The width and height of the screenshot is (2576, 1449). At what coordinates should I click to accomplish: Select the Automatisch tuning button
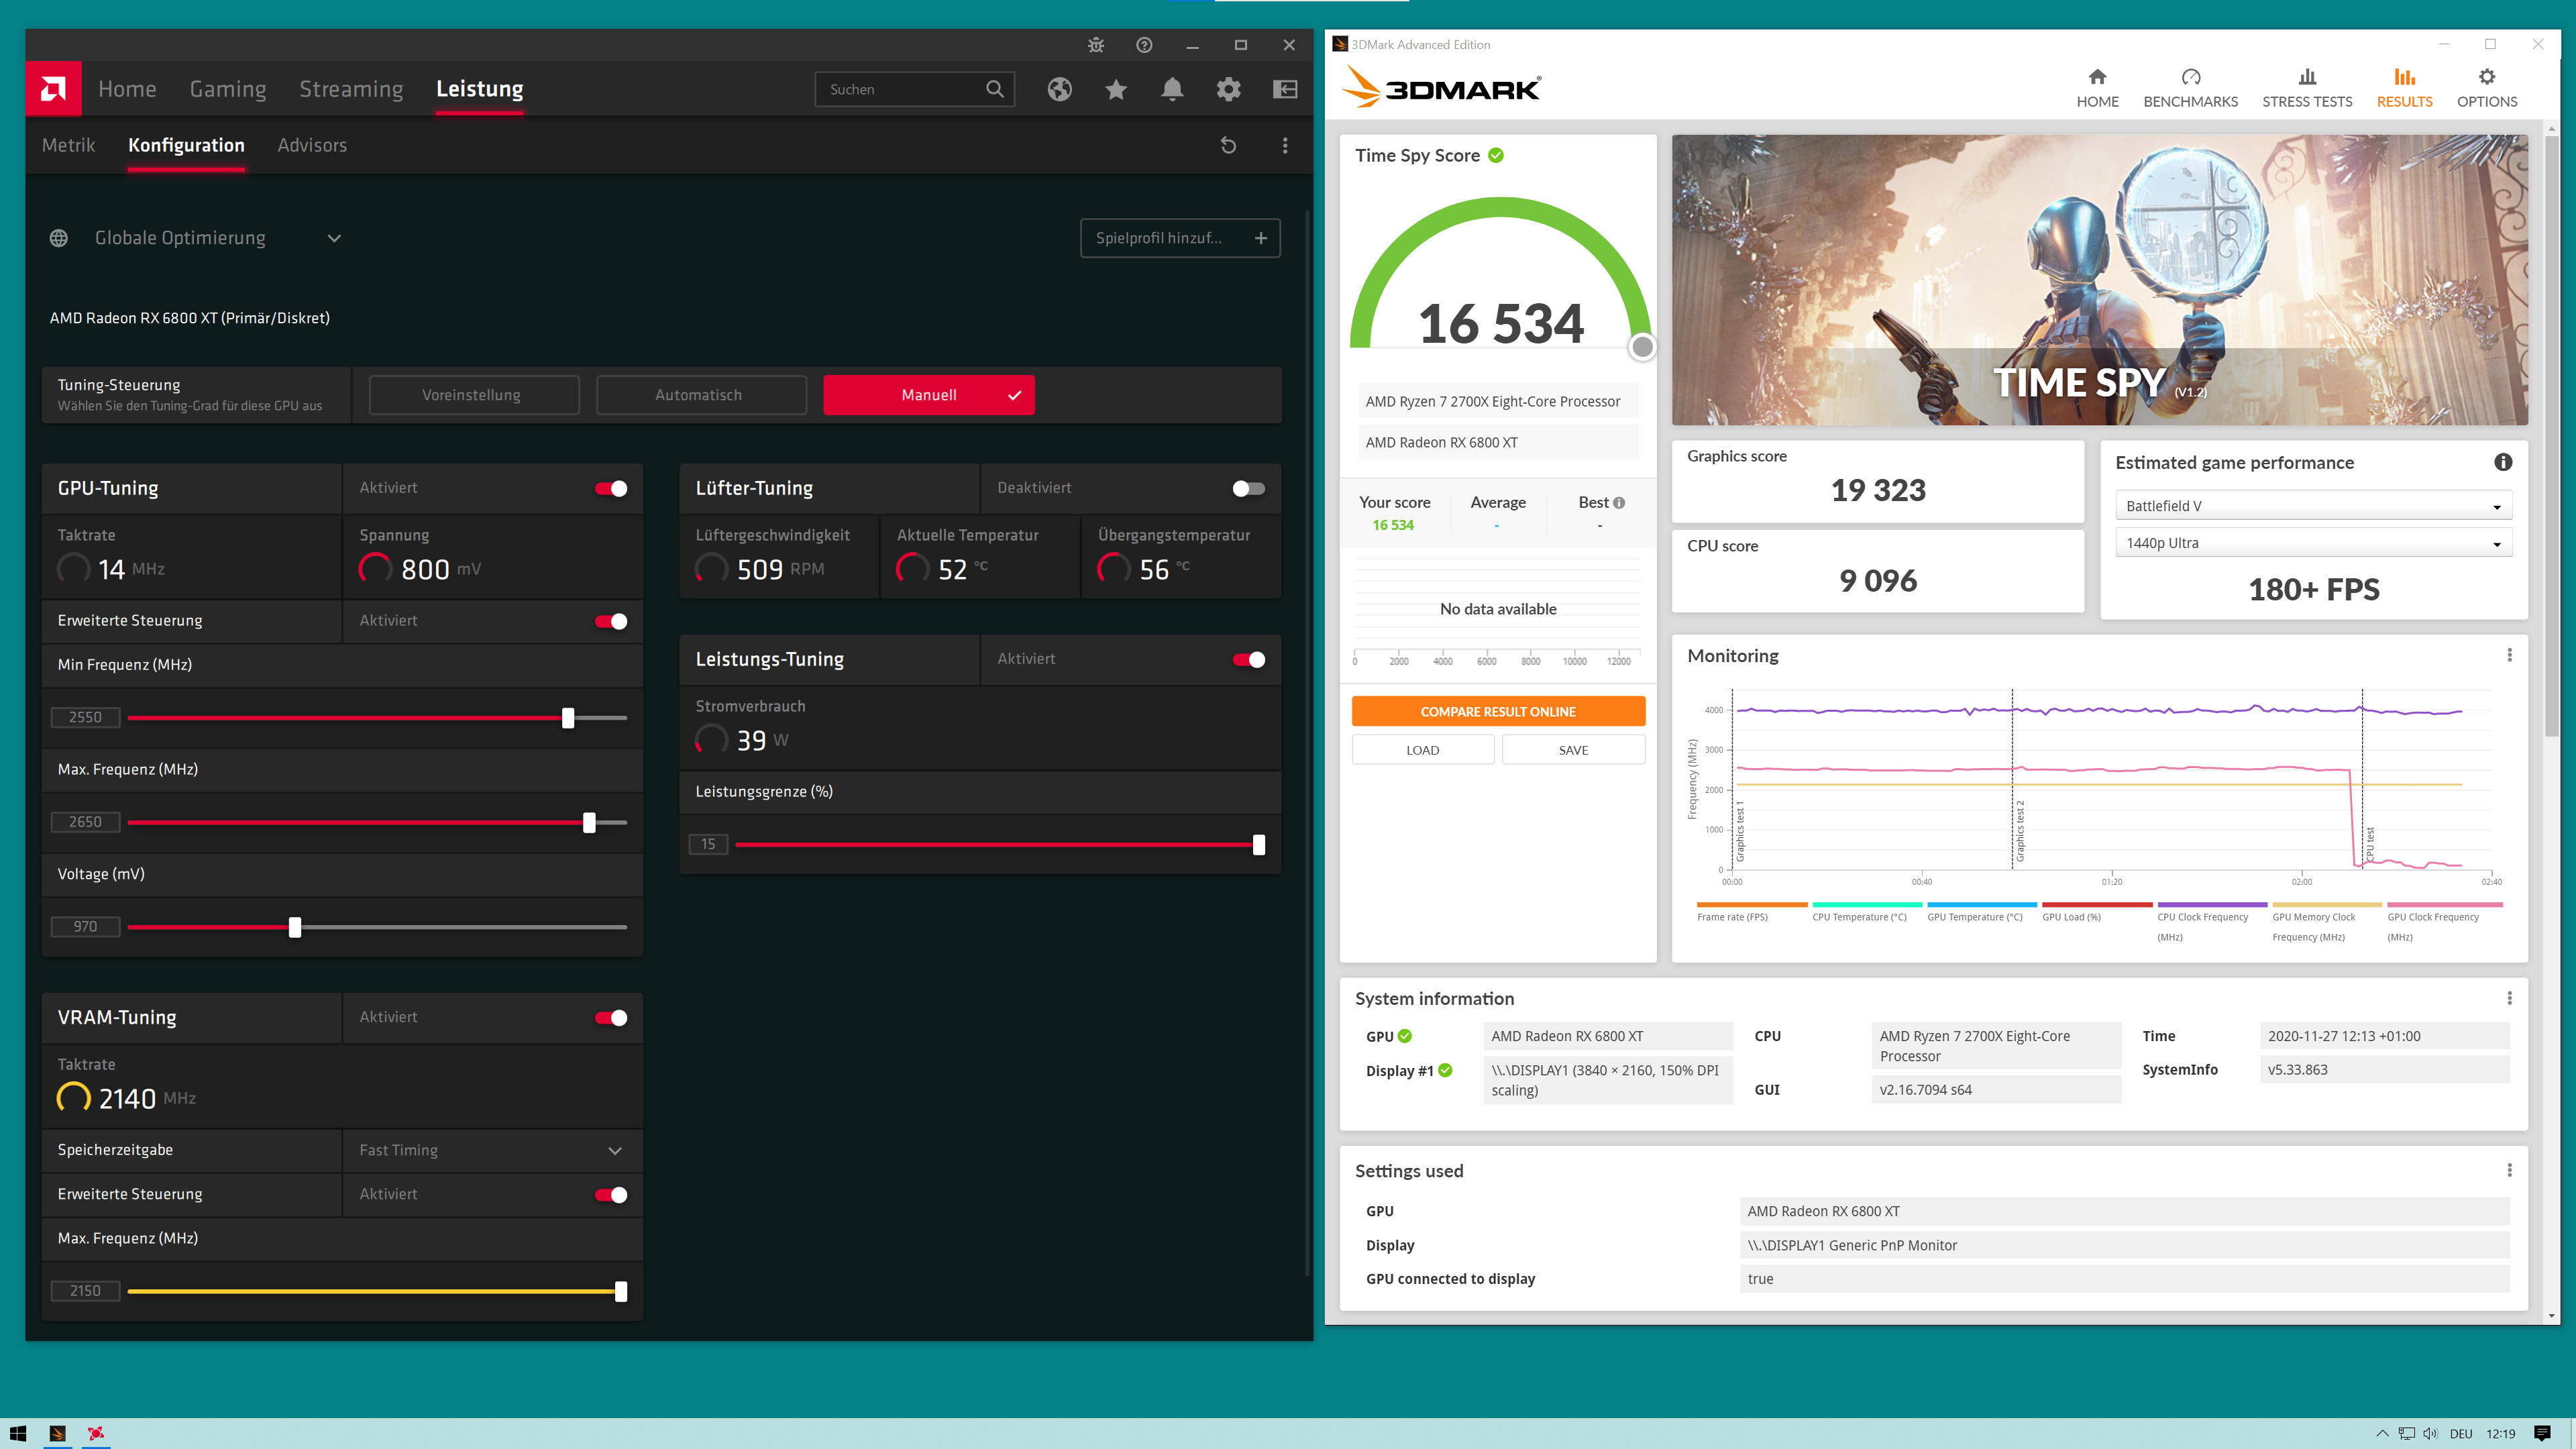click(700, 395)
